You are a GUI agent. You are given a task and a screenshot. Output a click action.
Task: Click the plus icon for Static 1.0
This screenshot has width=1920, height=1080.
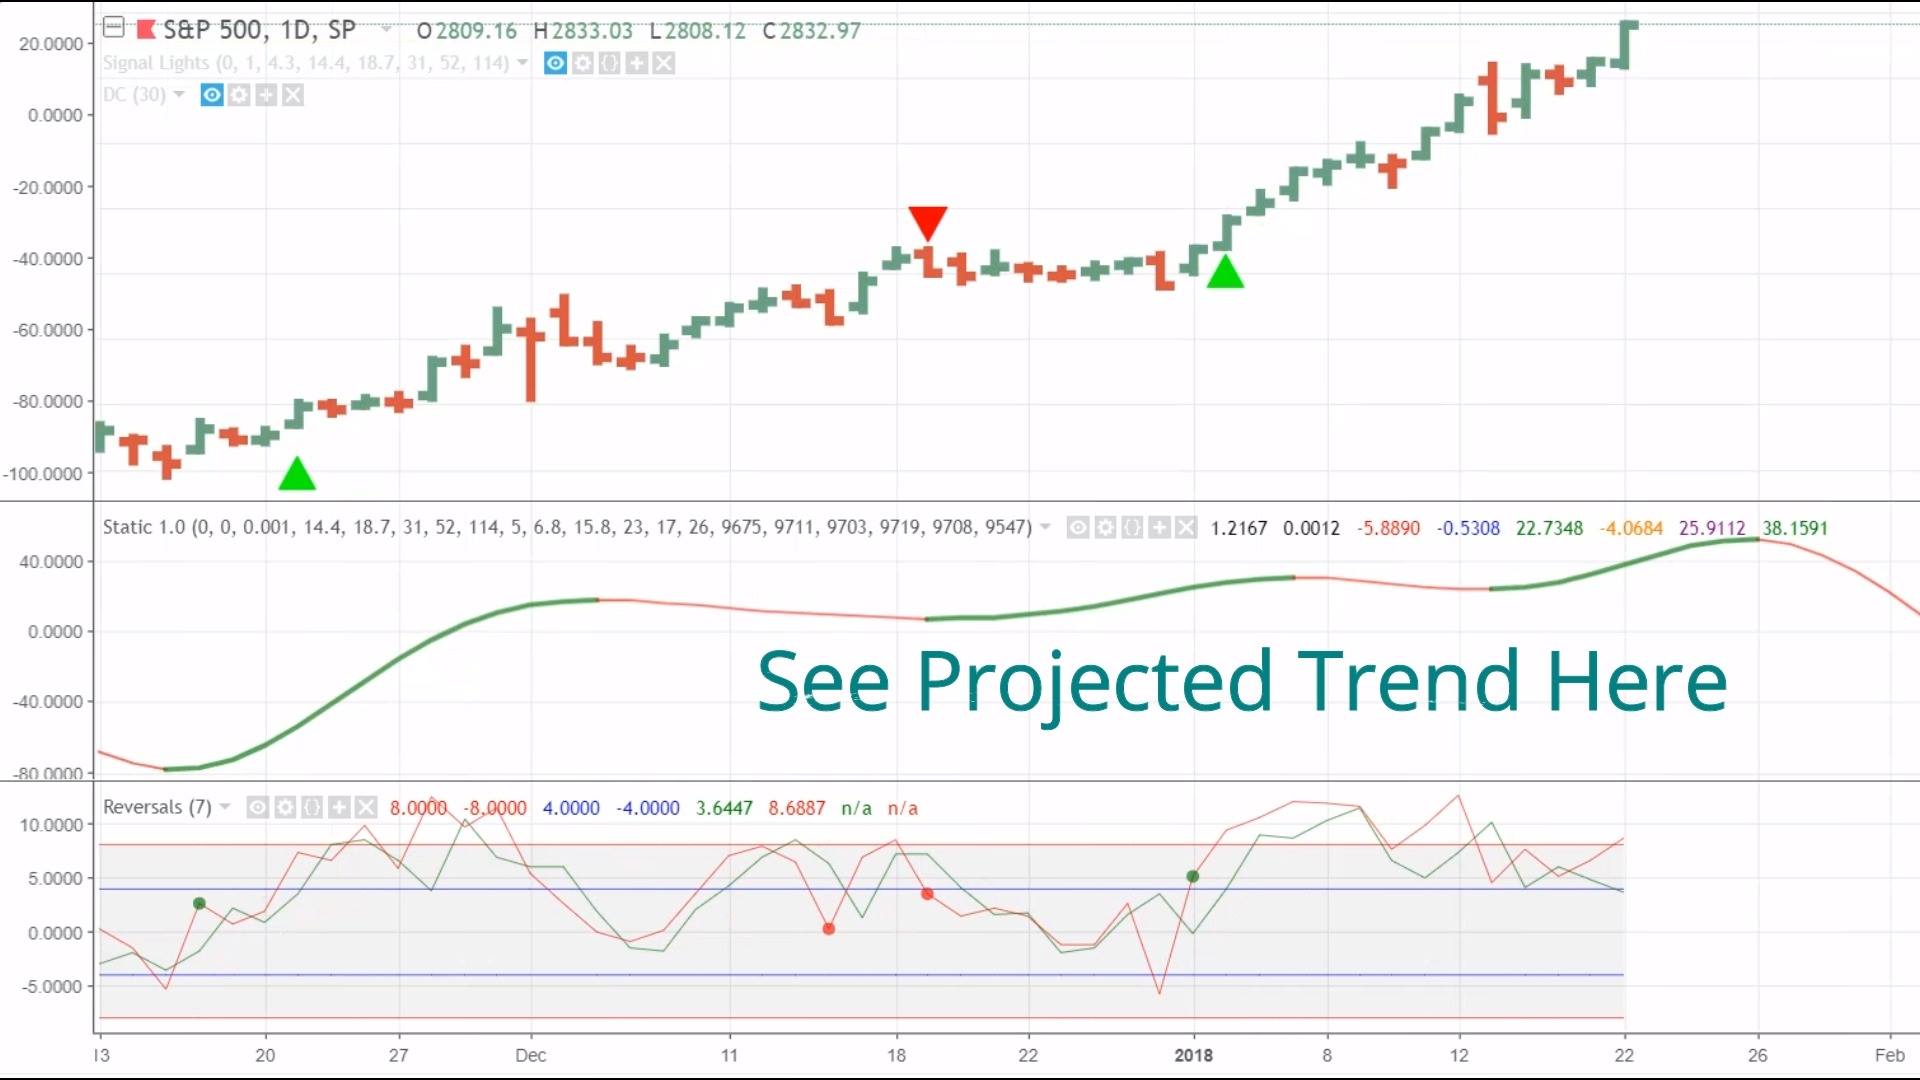point(1159,527)
